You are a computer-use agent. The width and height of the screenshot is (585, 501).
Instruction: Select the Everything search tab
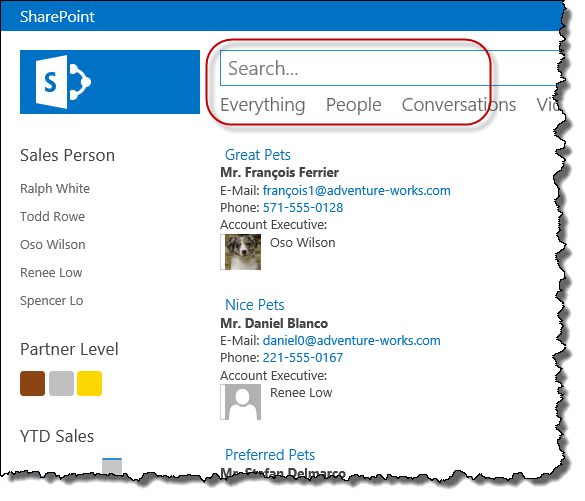[263, 105]
